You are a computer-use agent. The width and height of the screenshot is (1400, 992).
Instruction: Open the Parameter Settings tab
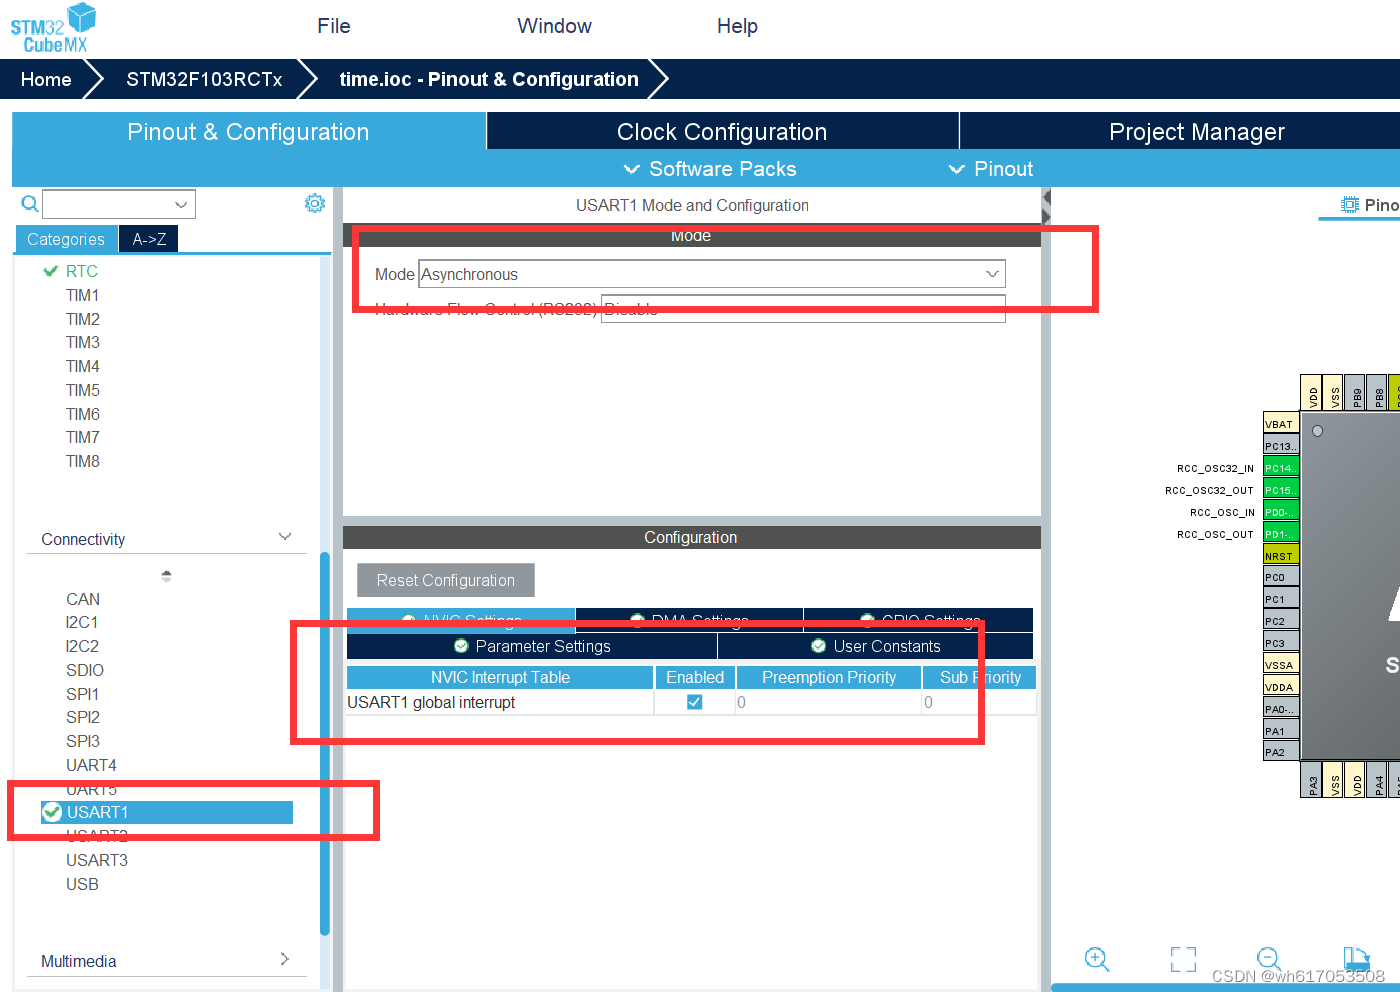pyautogui.click(x=532, y=646)
